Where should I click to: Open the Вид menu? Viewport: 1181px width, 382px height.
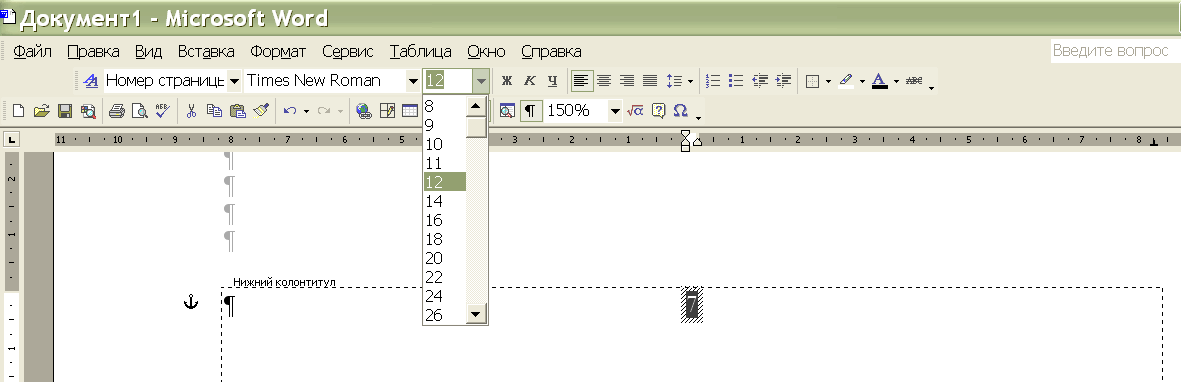149,52
